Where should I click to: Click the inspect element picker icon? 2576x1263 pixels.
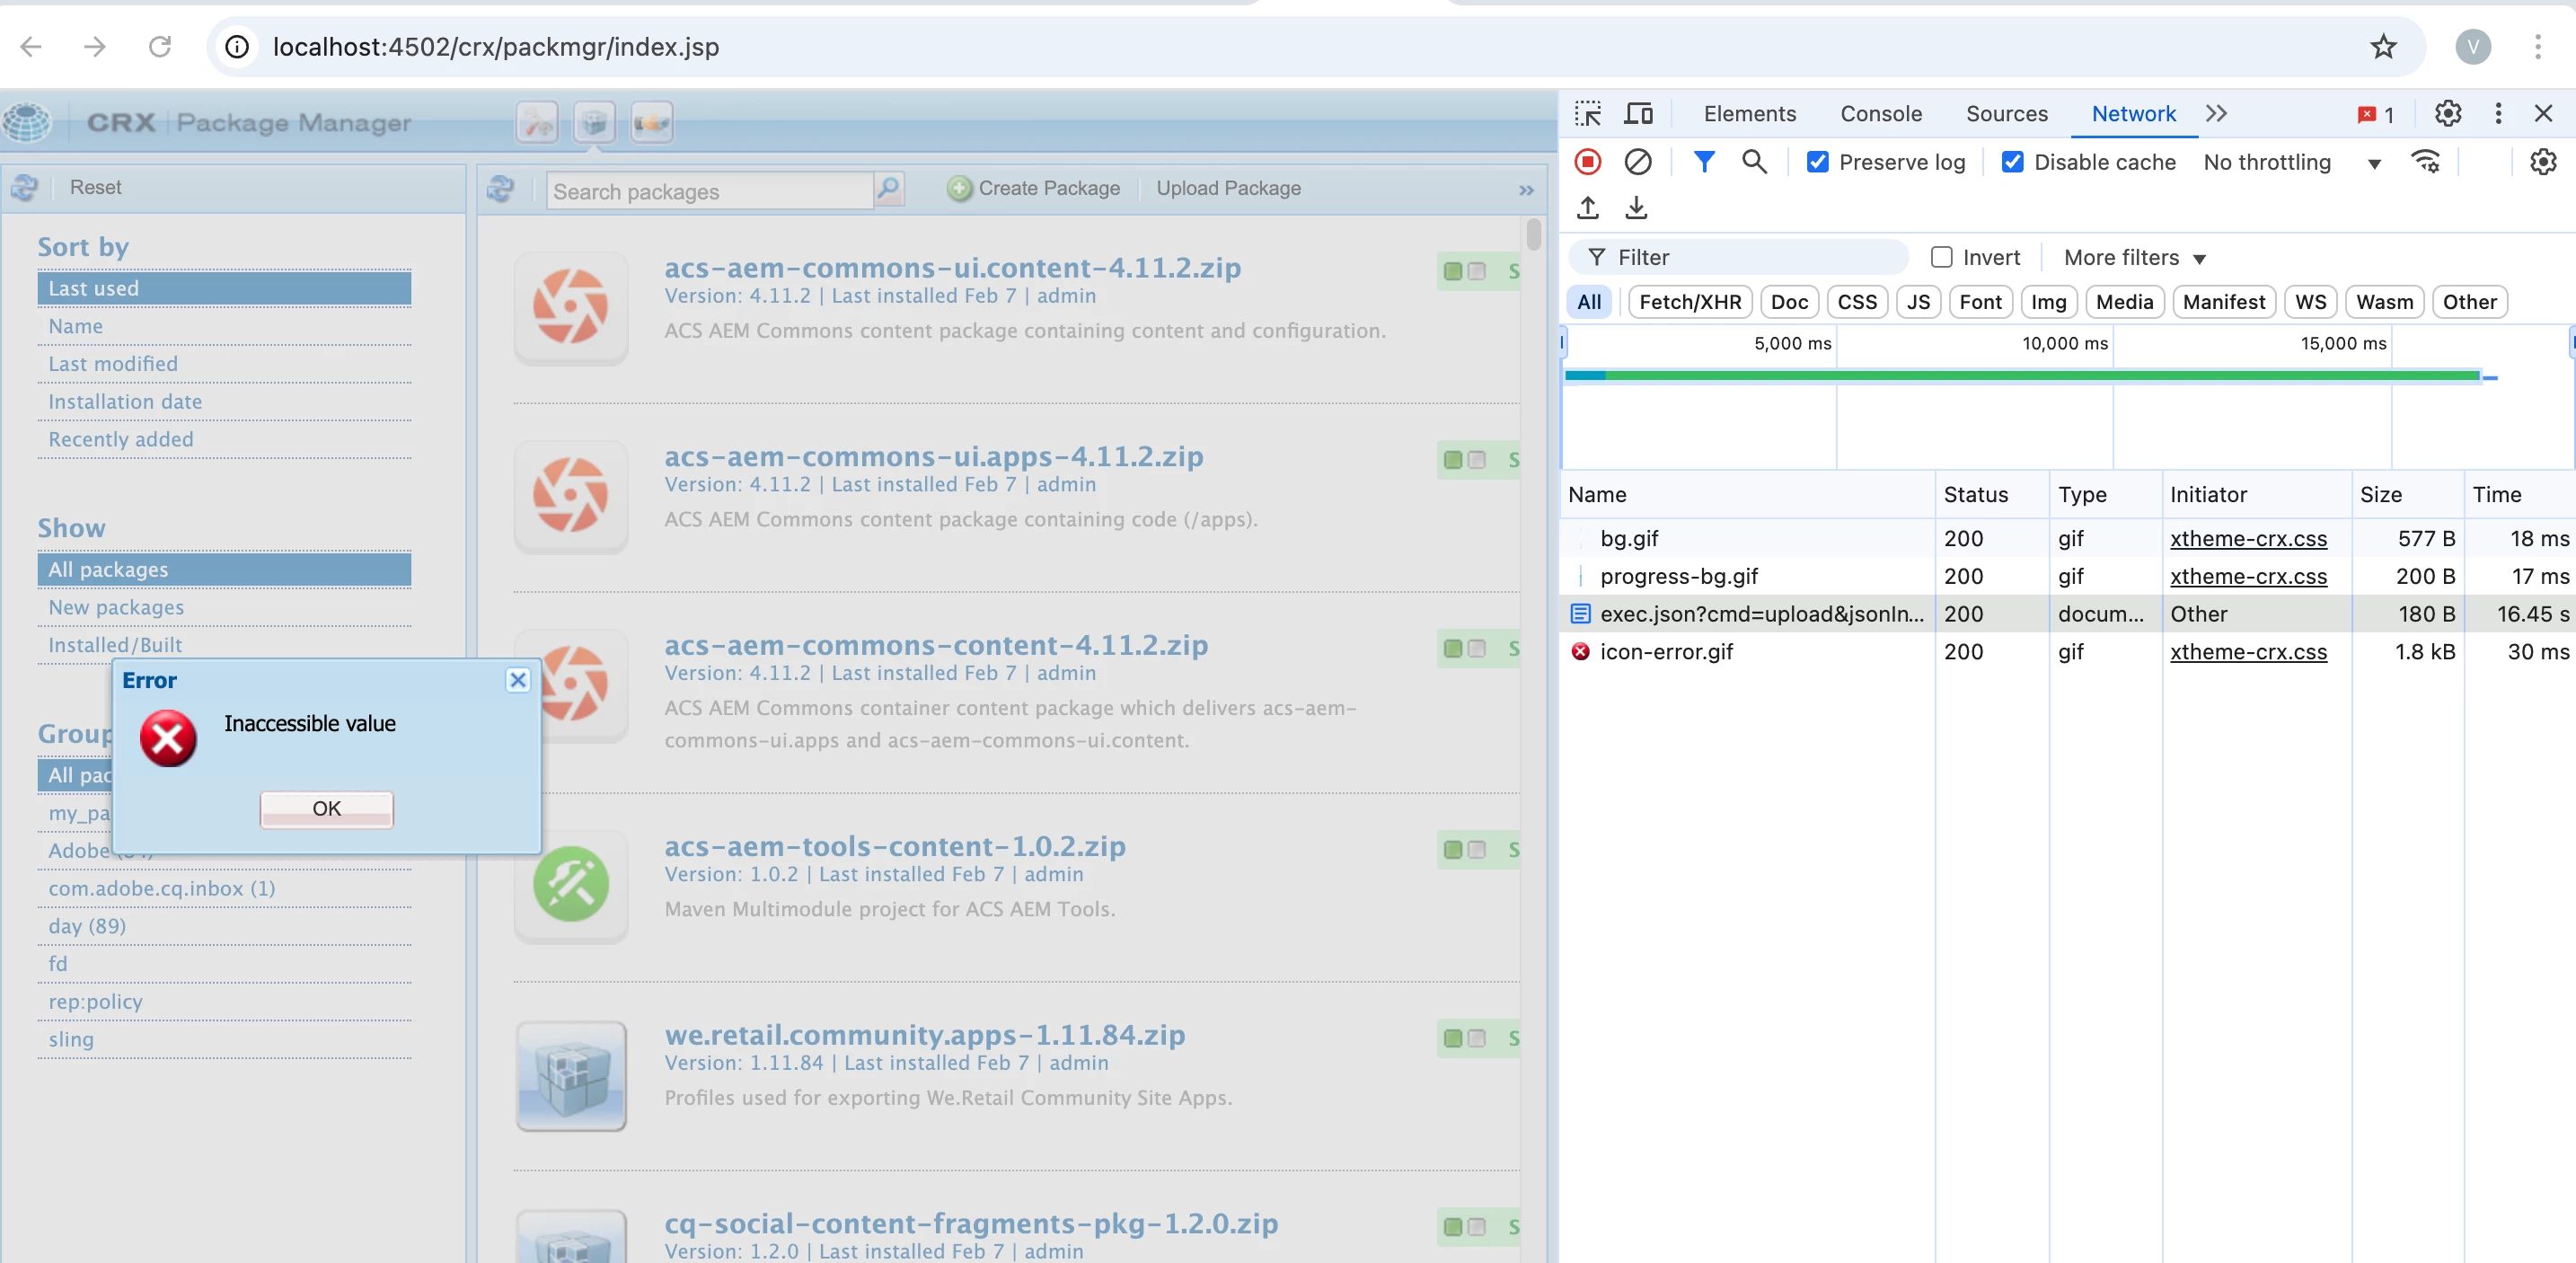[x=1587, y=114]
